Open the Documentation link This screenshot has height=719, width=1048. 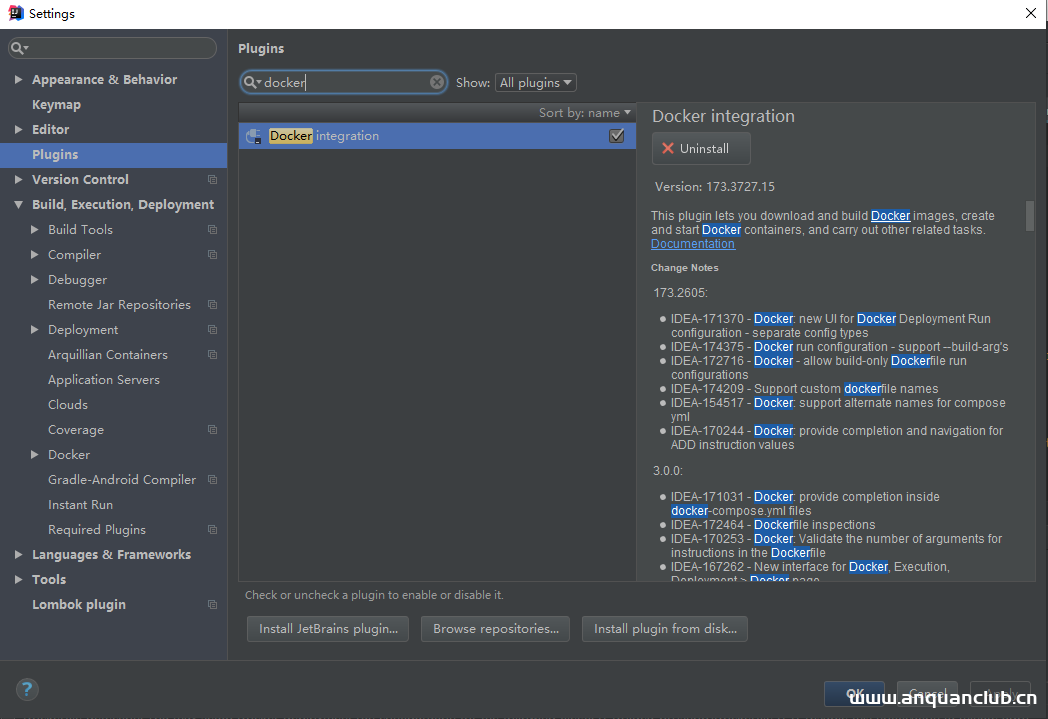(693, 243)
